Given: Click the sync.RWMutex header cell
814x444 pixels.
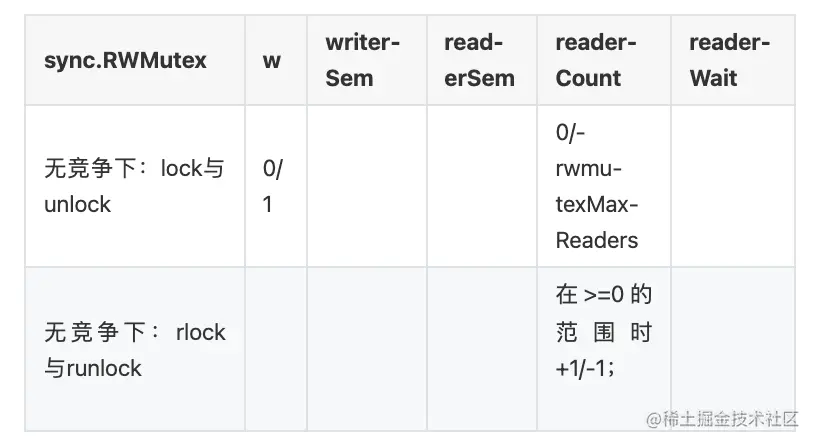Looking at the screenshot, I should (x=125, y=60).
